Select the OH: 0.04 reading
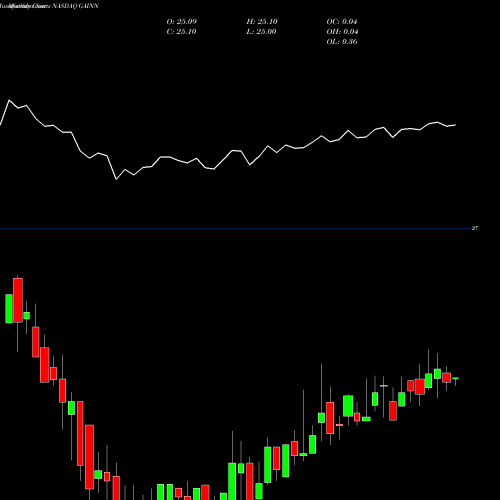This screenshot has width=500, height=500. [342, 32]
